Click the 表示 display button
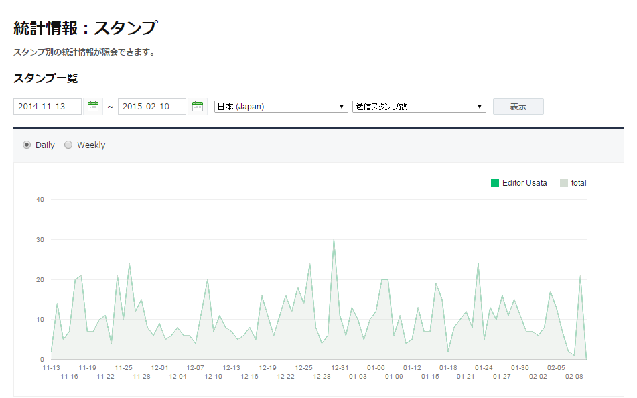Screen dimensions: 637x398 [x=518, y=106]
